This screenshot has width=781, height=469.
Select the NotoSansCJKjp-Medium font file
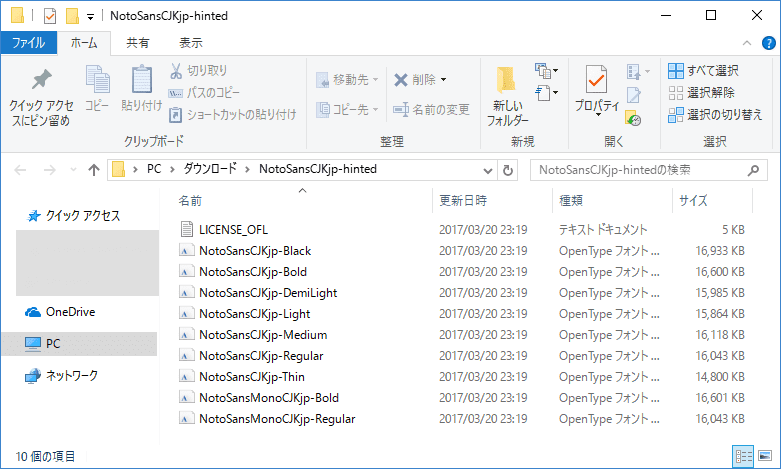point(253,335)
